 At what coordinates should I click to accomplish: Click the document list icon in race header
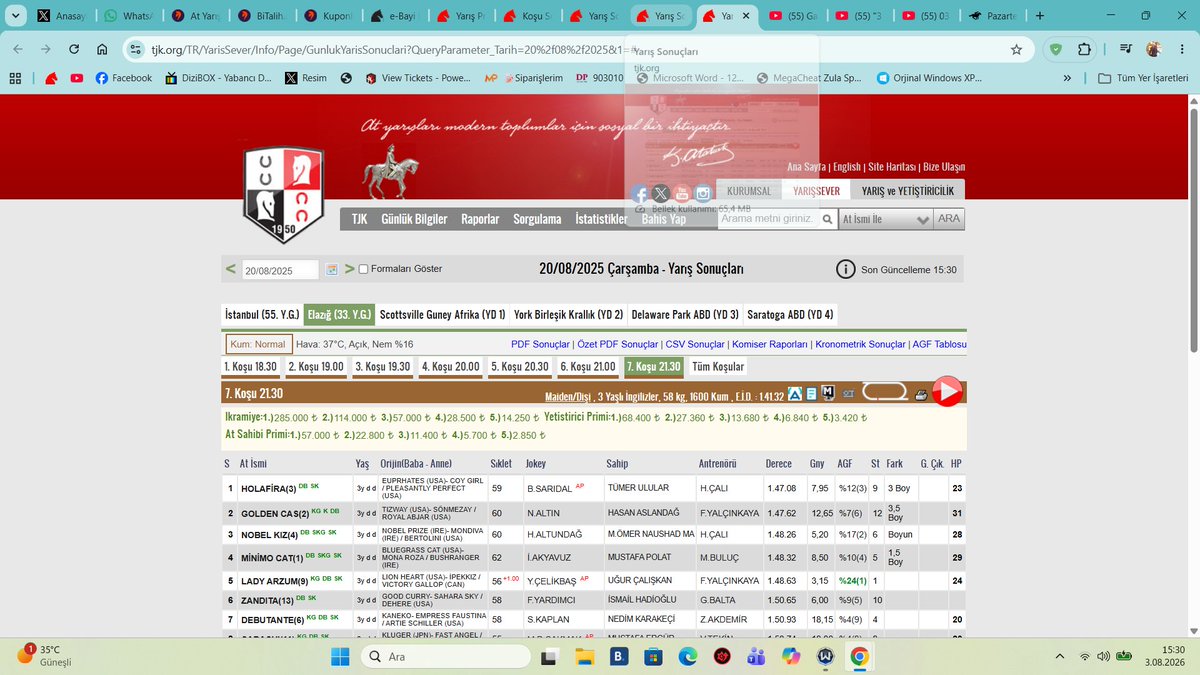[x=811, y=394]
